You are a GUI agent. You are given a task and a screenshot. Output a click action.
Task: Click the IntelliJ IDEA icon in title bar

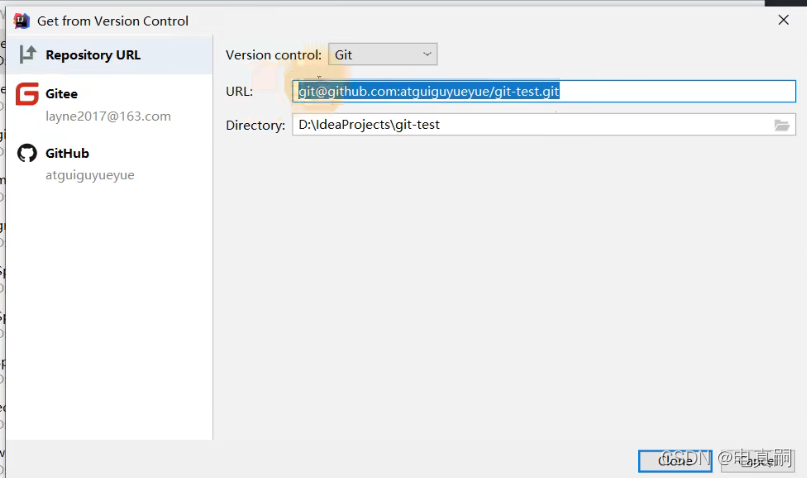[x=21, y=21]
